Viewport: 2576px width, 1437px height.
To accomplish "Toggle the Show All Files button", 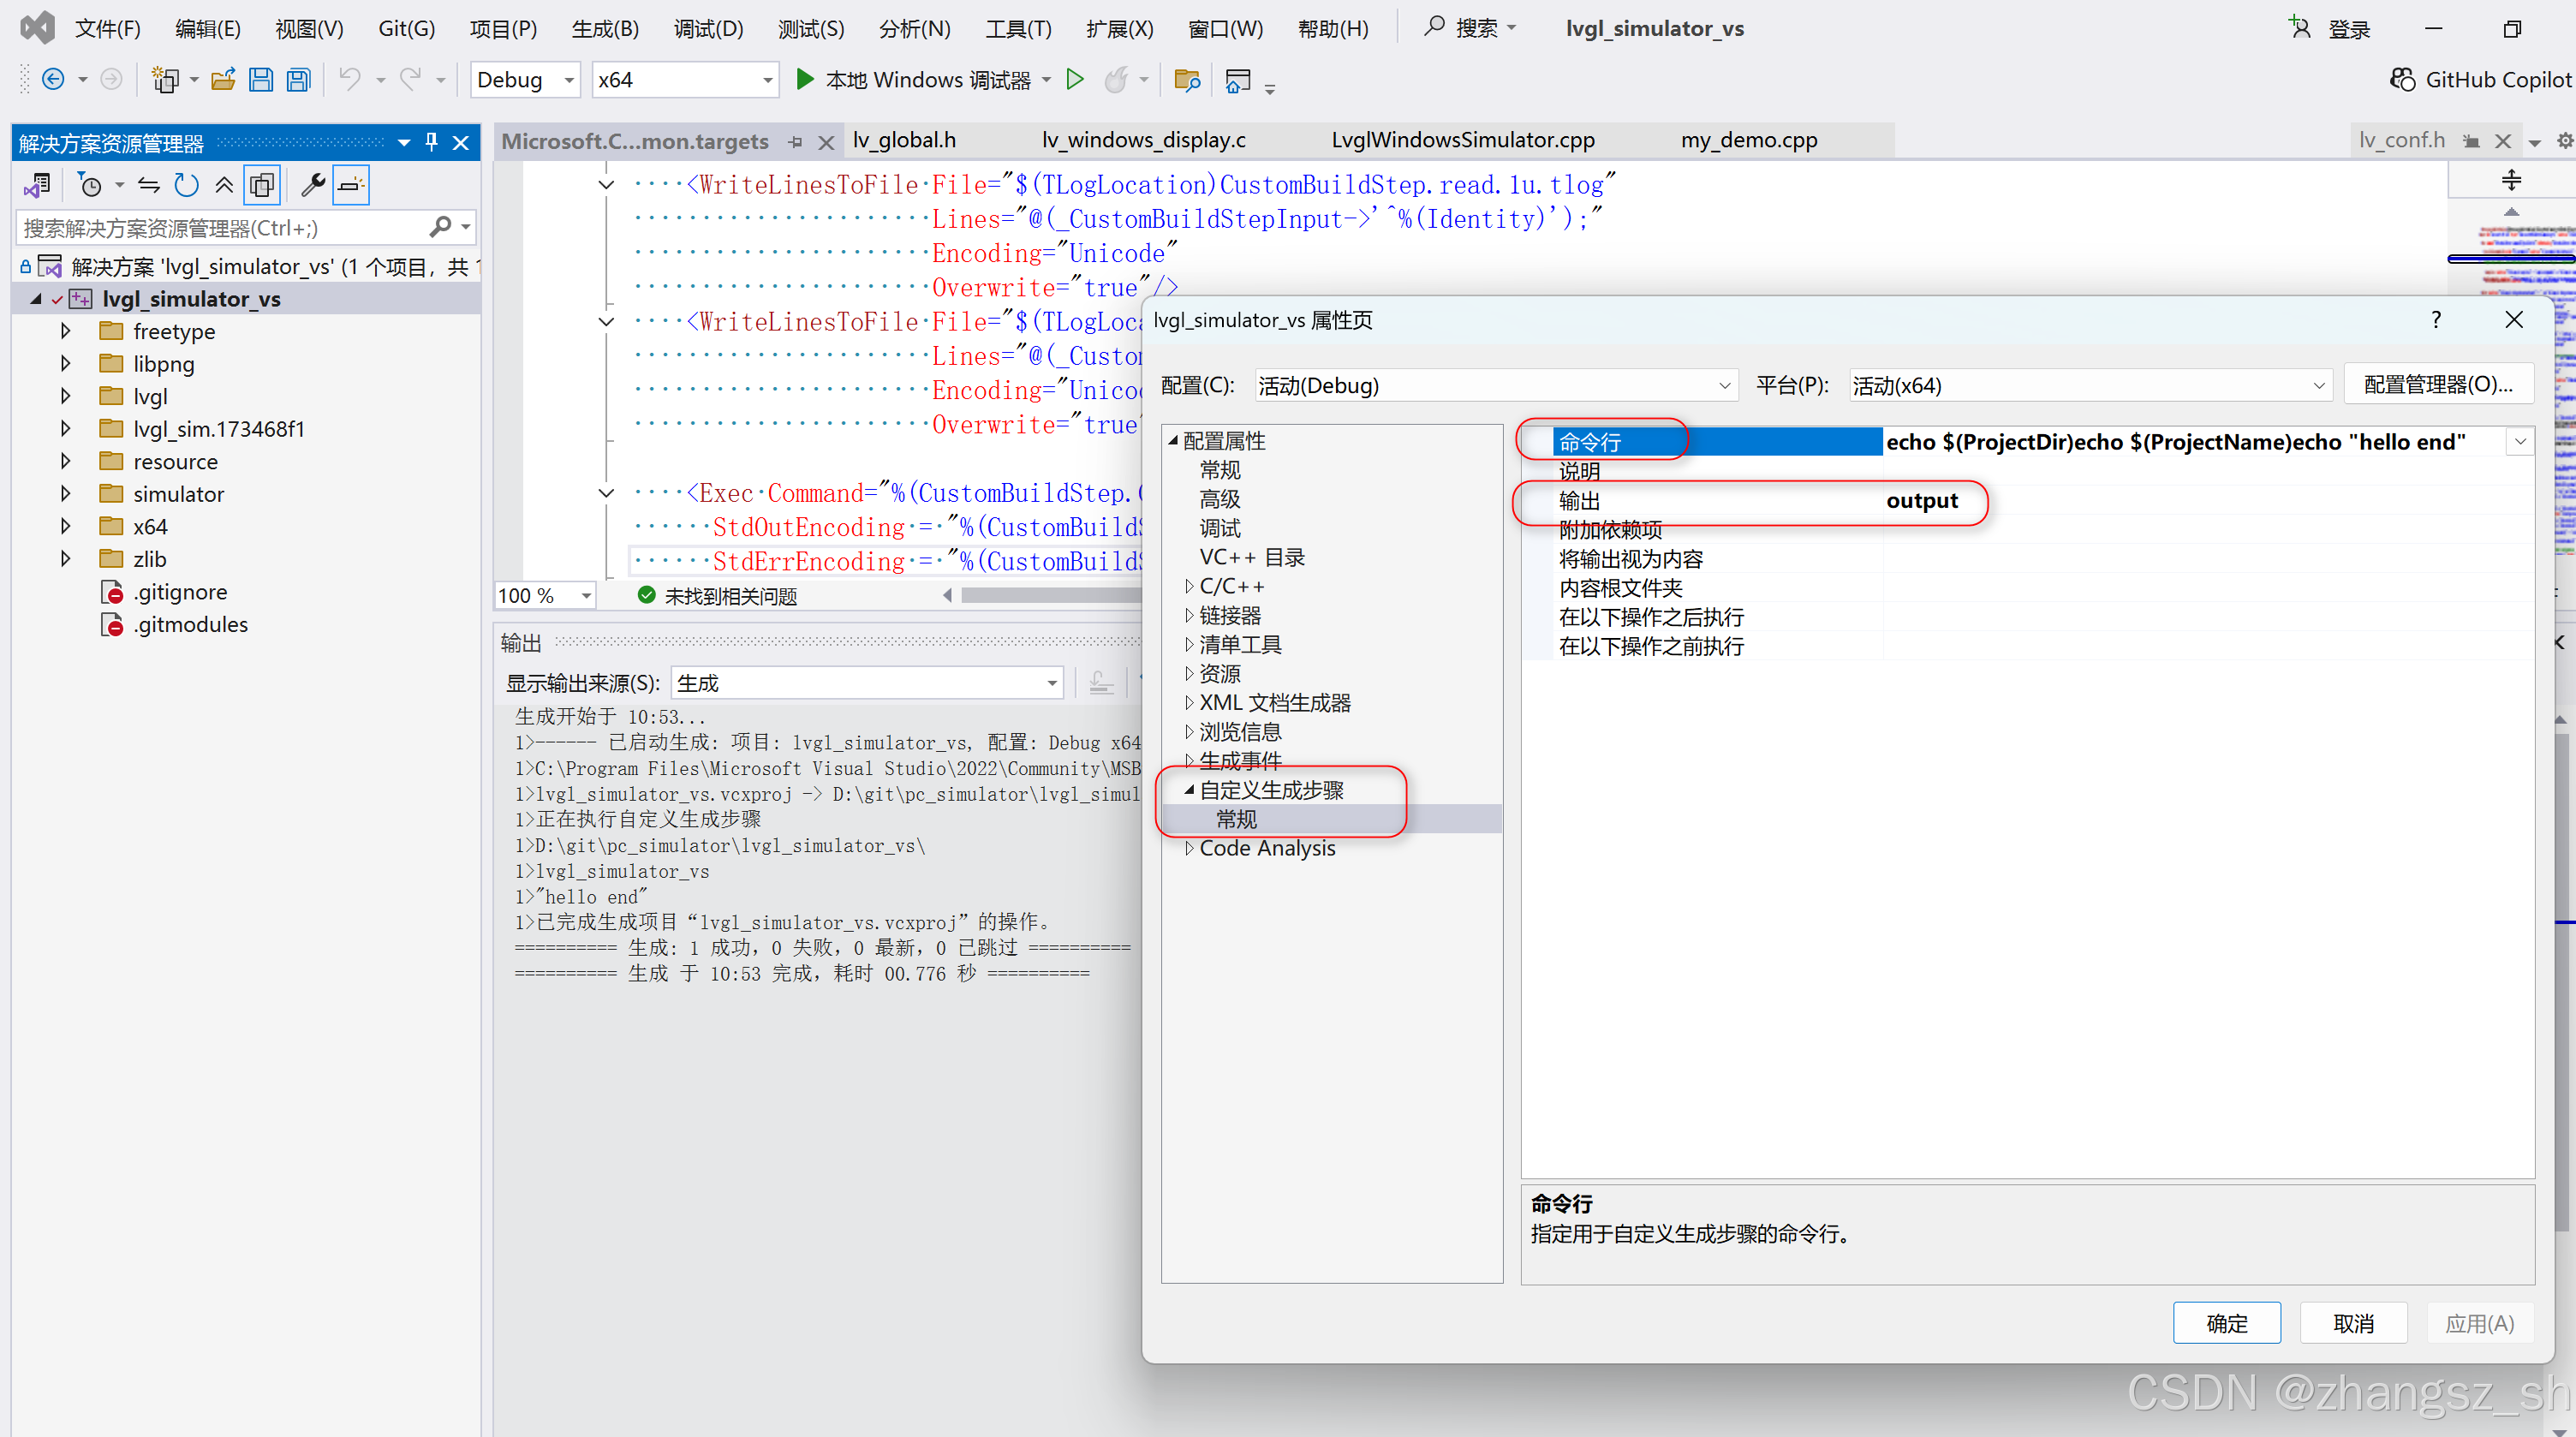I will pyautogui.click(x=262, y=185).
